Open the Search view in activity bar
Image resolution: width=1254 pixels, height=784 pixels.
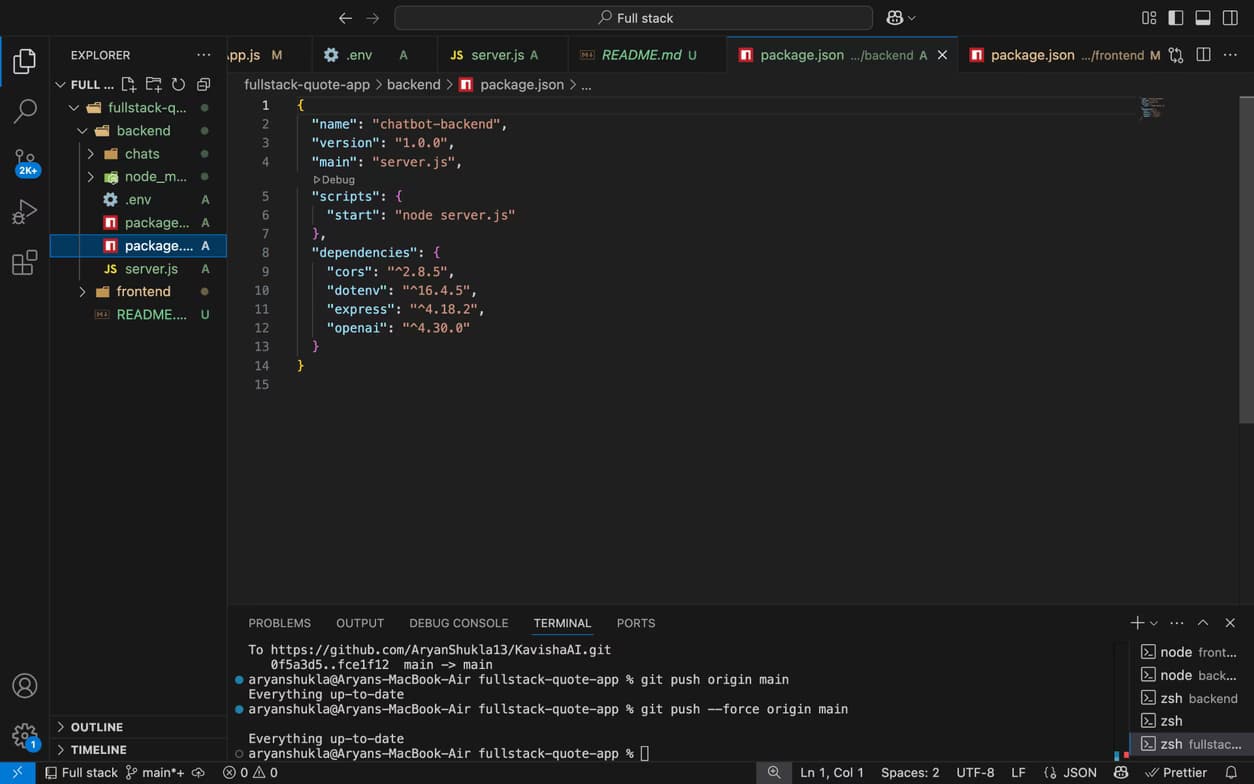(x=25, y=111)
